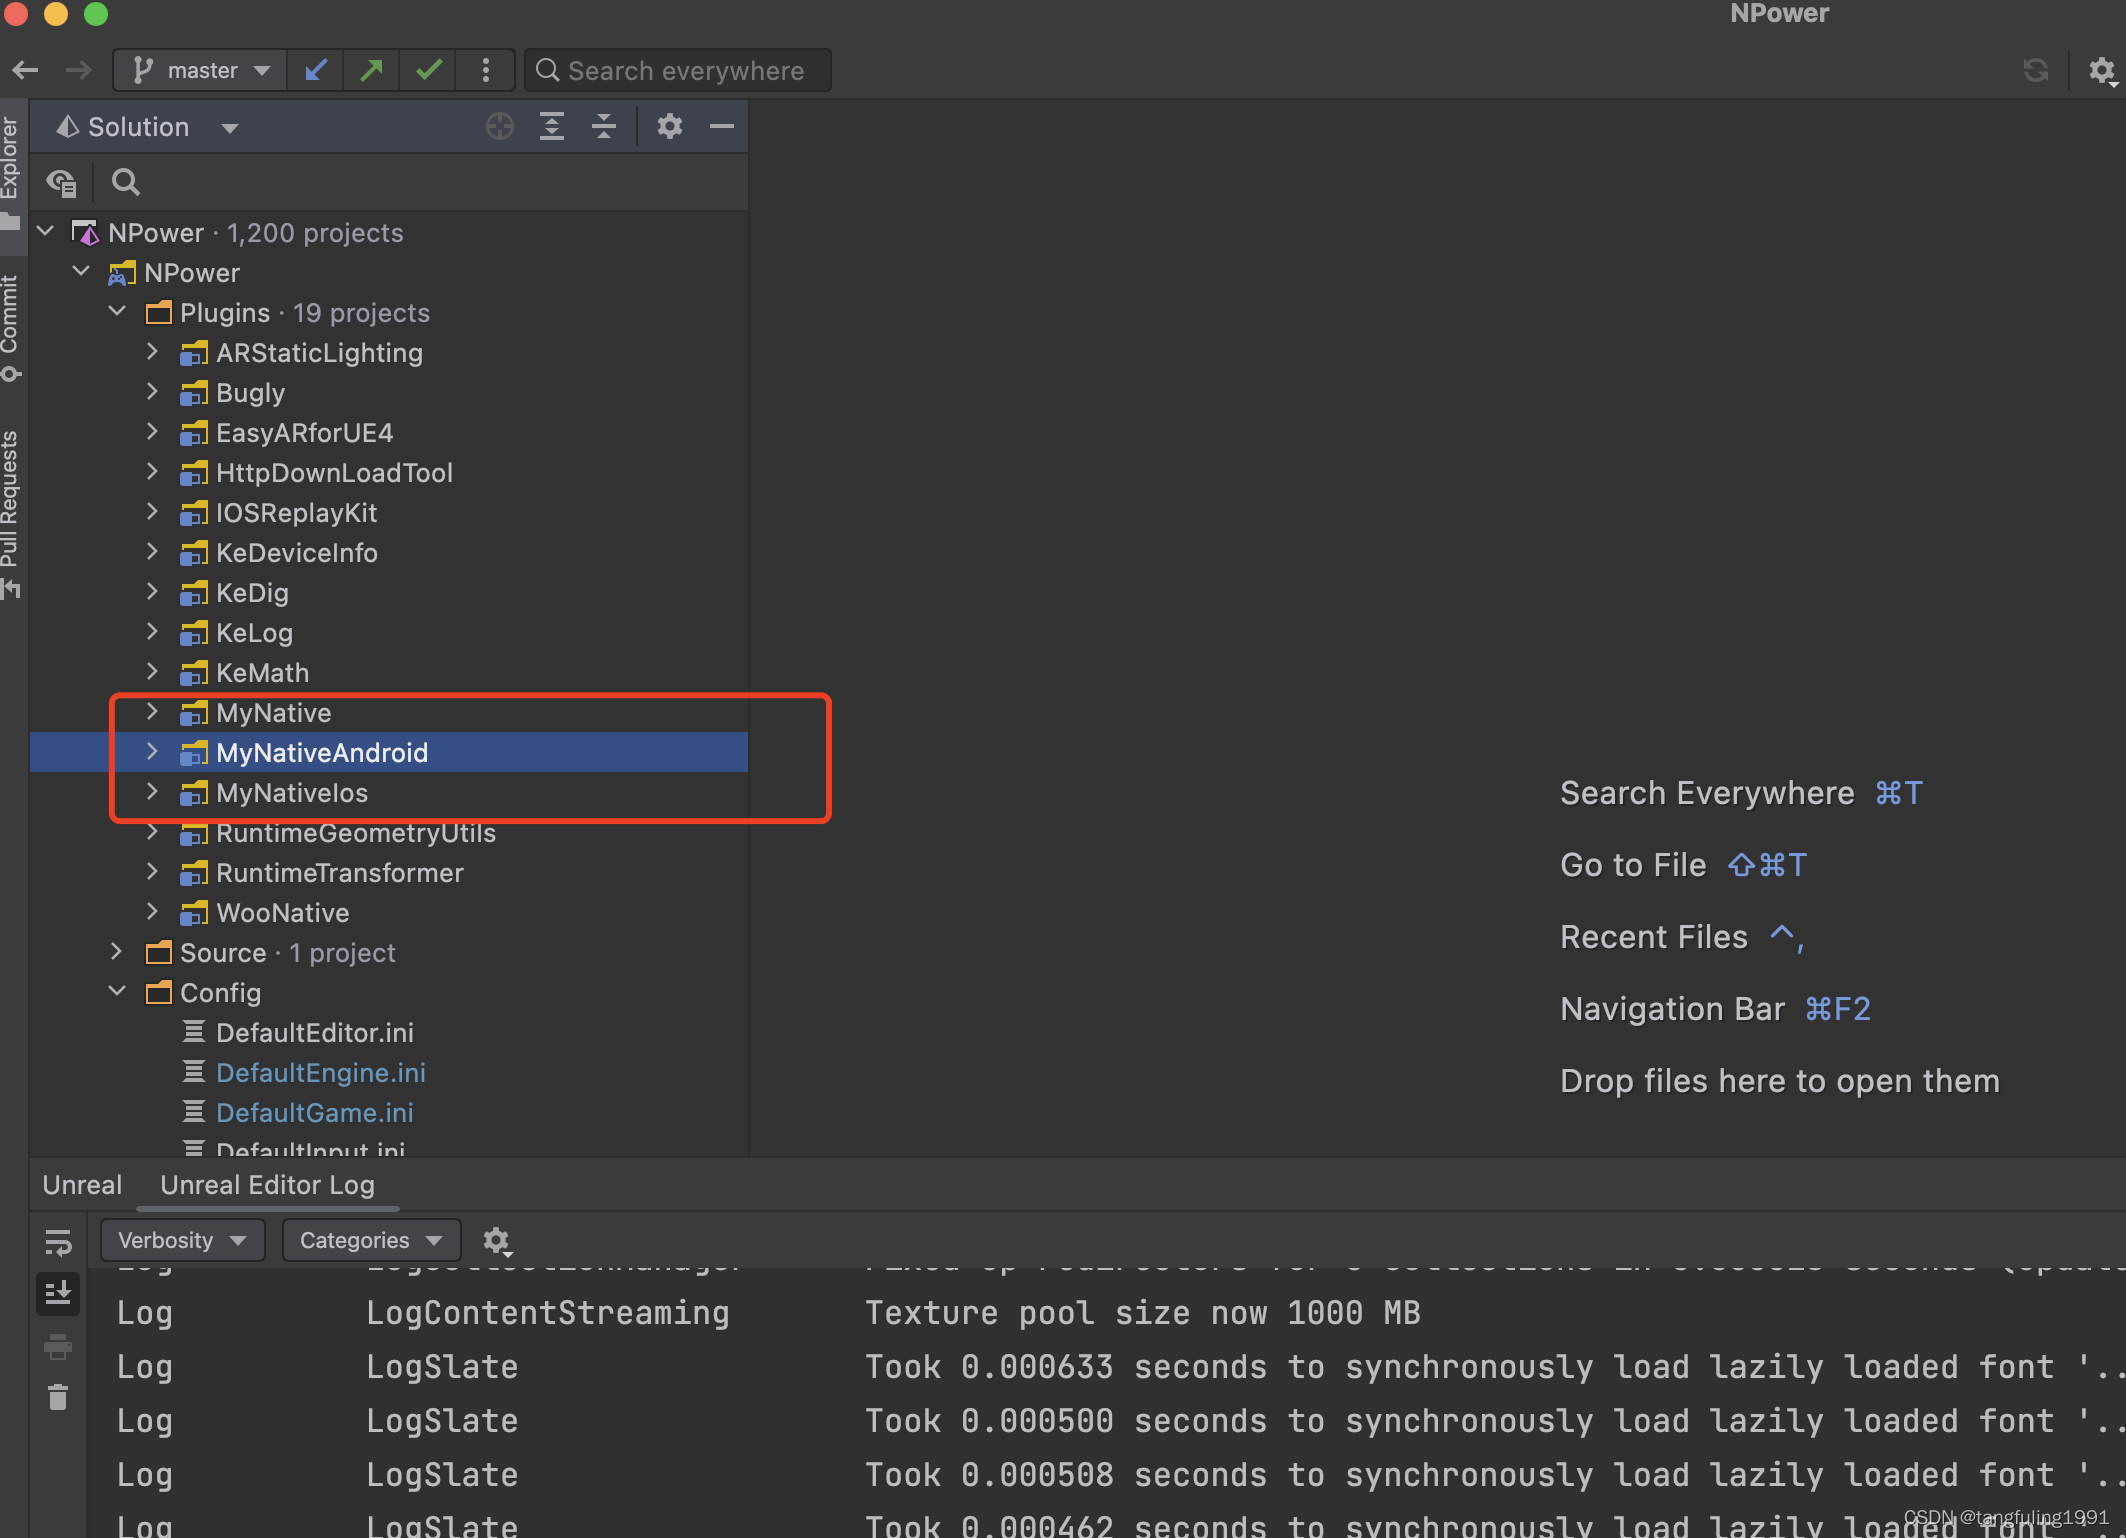Open Solution panel gear options
This screenshot has width=2126, height=1538.
670,126
